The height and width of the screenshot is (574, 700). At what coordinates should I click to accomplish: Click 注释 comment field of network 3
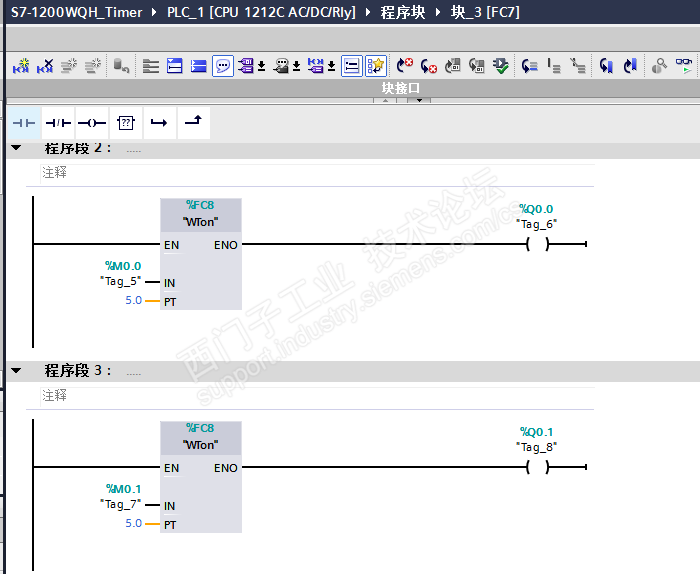coord(317,395)
